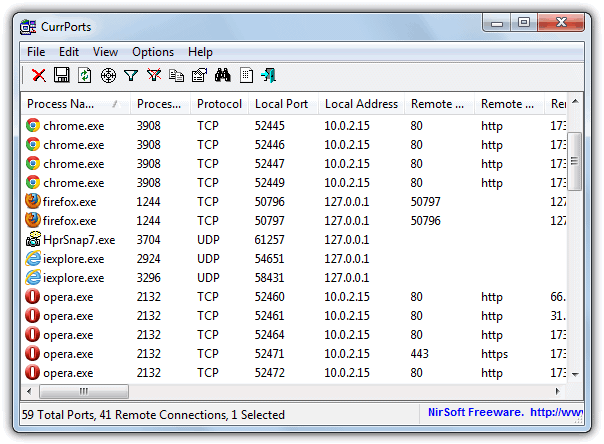Click the CurrPorts title bar app icon
The width and height of the screenshot is (604, 444).
click(x=28, y=27)
